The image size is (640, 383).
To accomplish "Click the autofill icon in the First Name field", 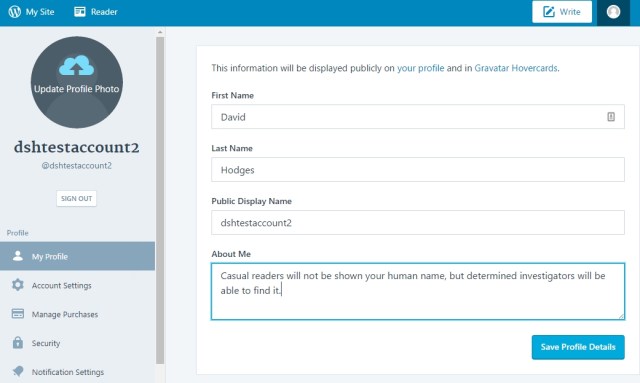I will 611,117.
